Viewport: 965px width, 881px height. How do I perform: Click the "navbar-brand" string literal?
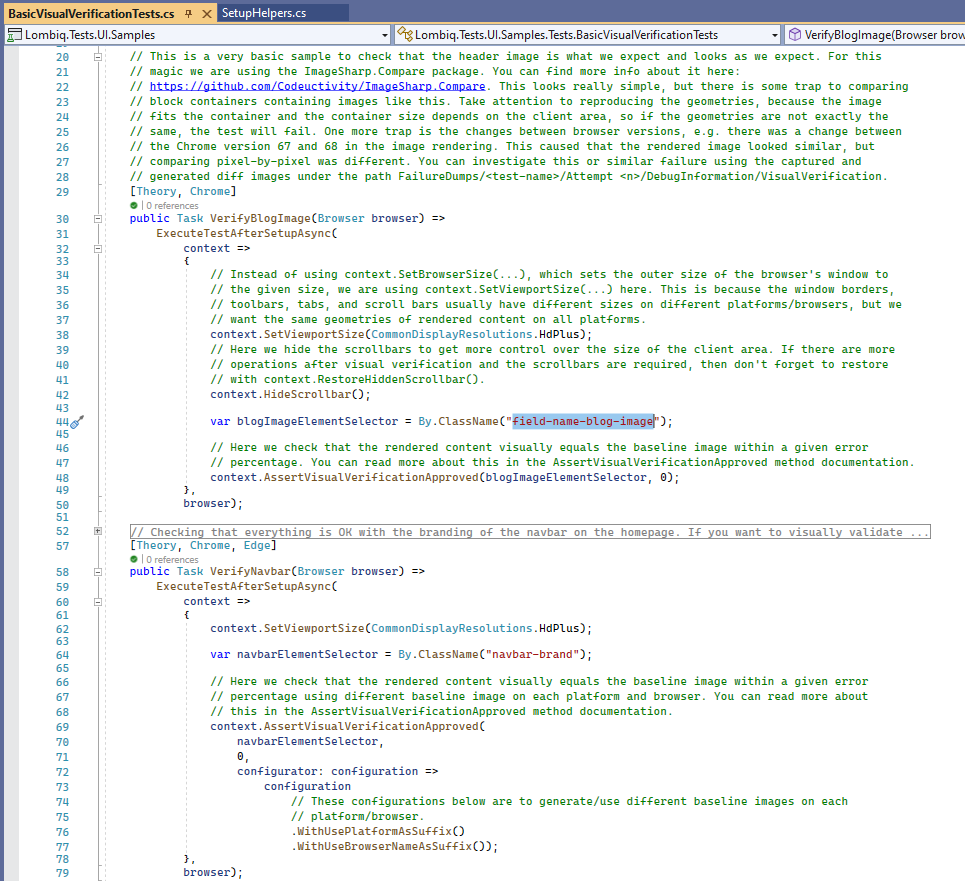(532, 654)
